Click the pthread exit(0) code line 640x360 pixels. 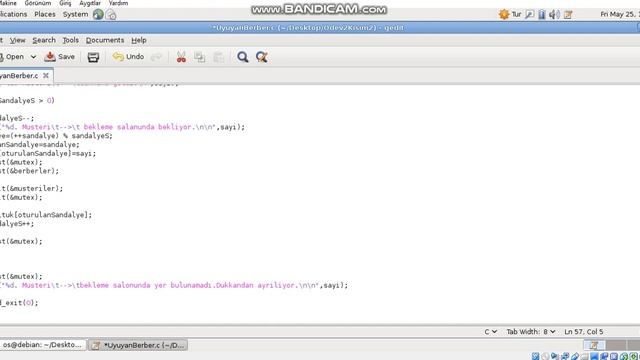(x=19, y=303)
